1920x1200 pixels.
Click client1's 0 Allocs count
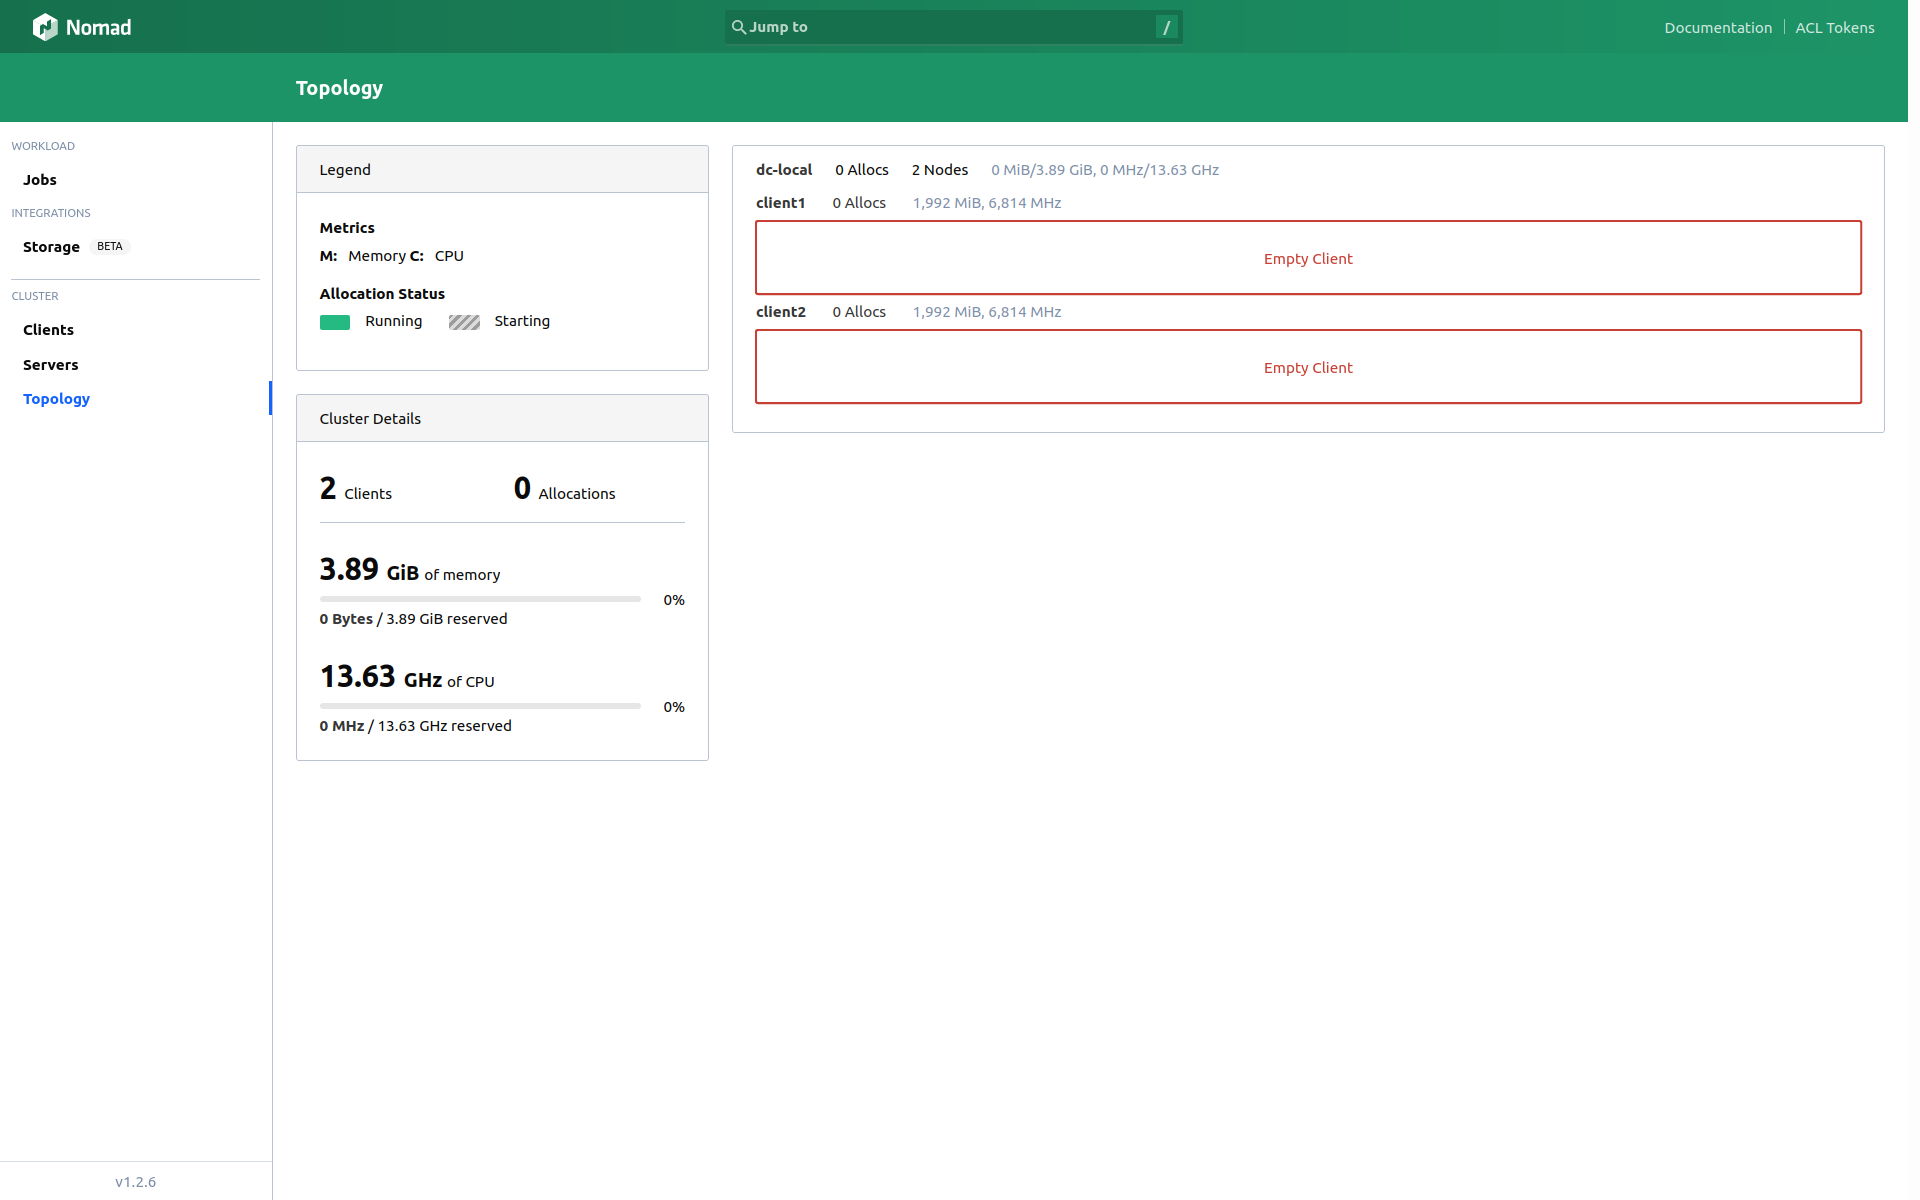pyautogui.click(x=859, y=203)
